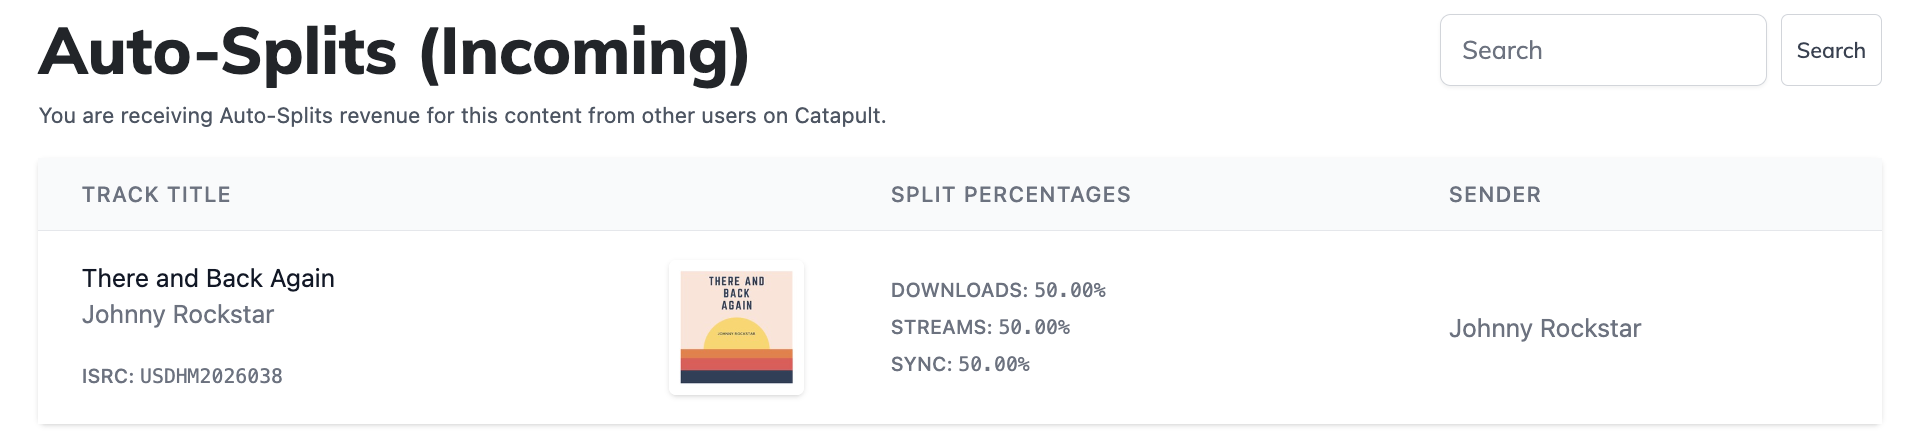Viewport: 1920px width, 440px height.
Task: Click Johnny Rockstar in the Sender column
Action: [1545, 328]
